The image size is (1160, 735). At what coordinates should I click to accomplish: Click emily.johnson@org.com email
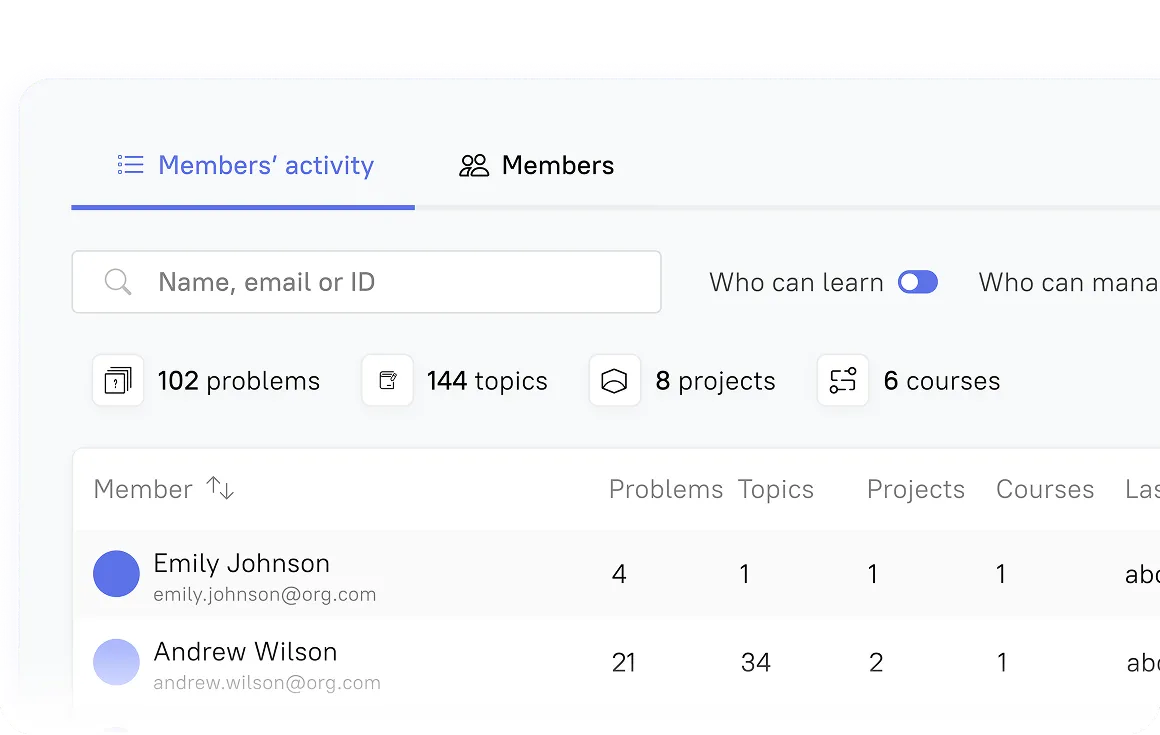(x=265, y=595)
